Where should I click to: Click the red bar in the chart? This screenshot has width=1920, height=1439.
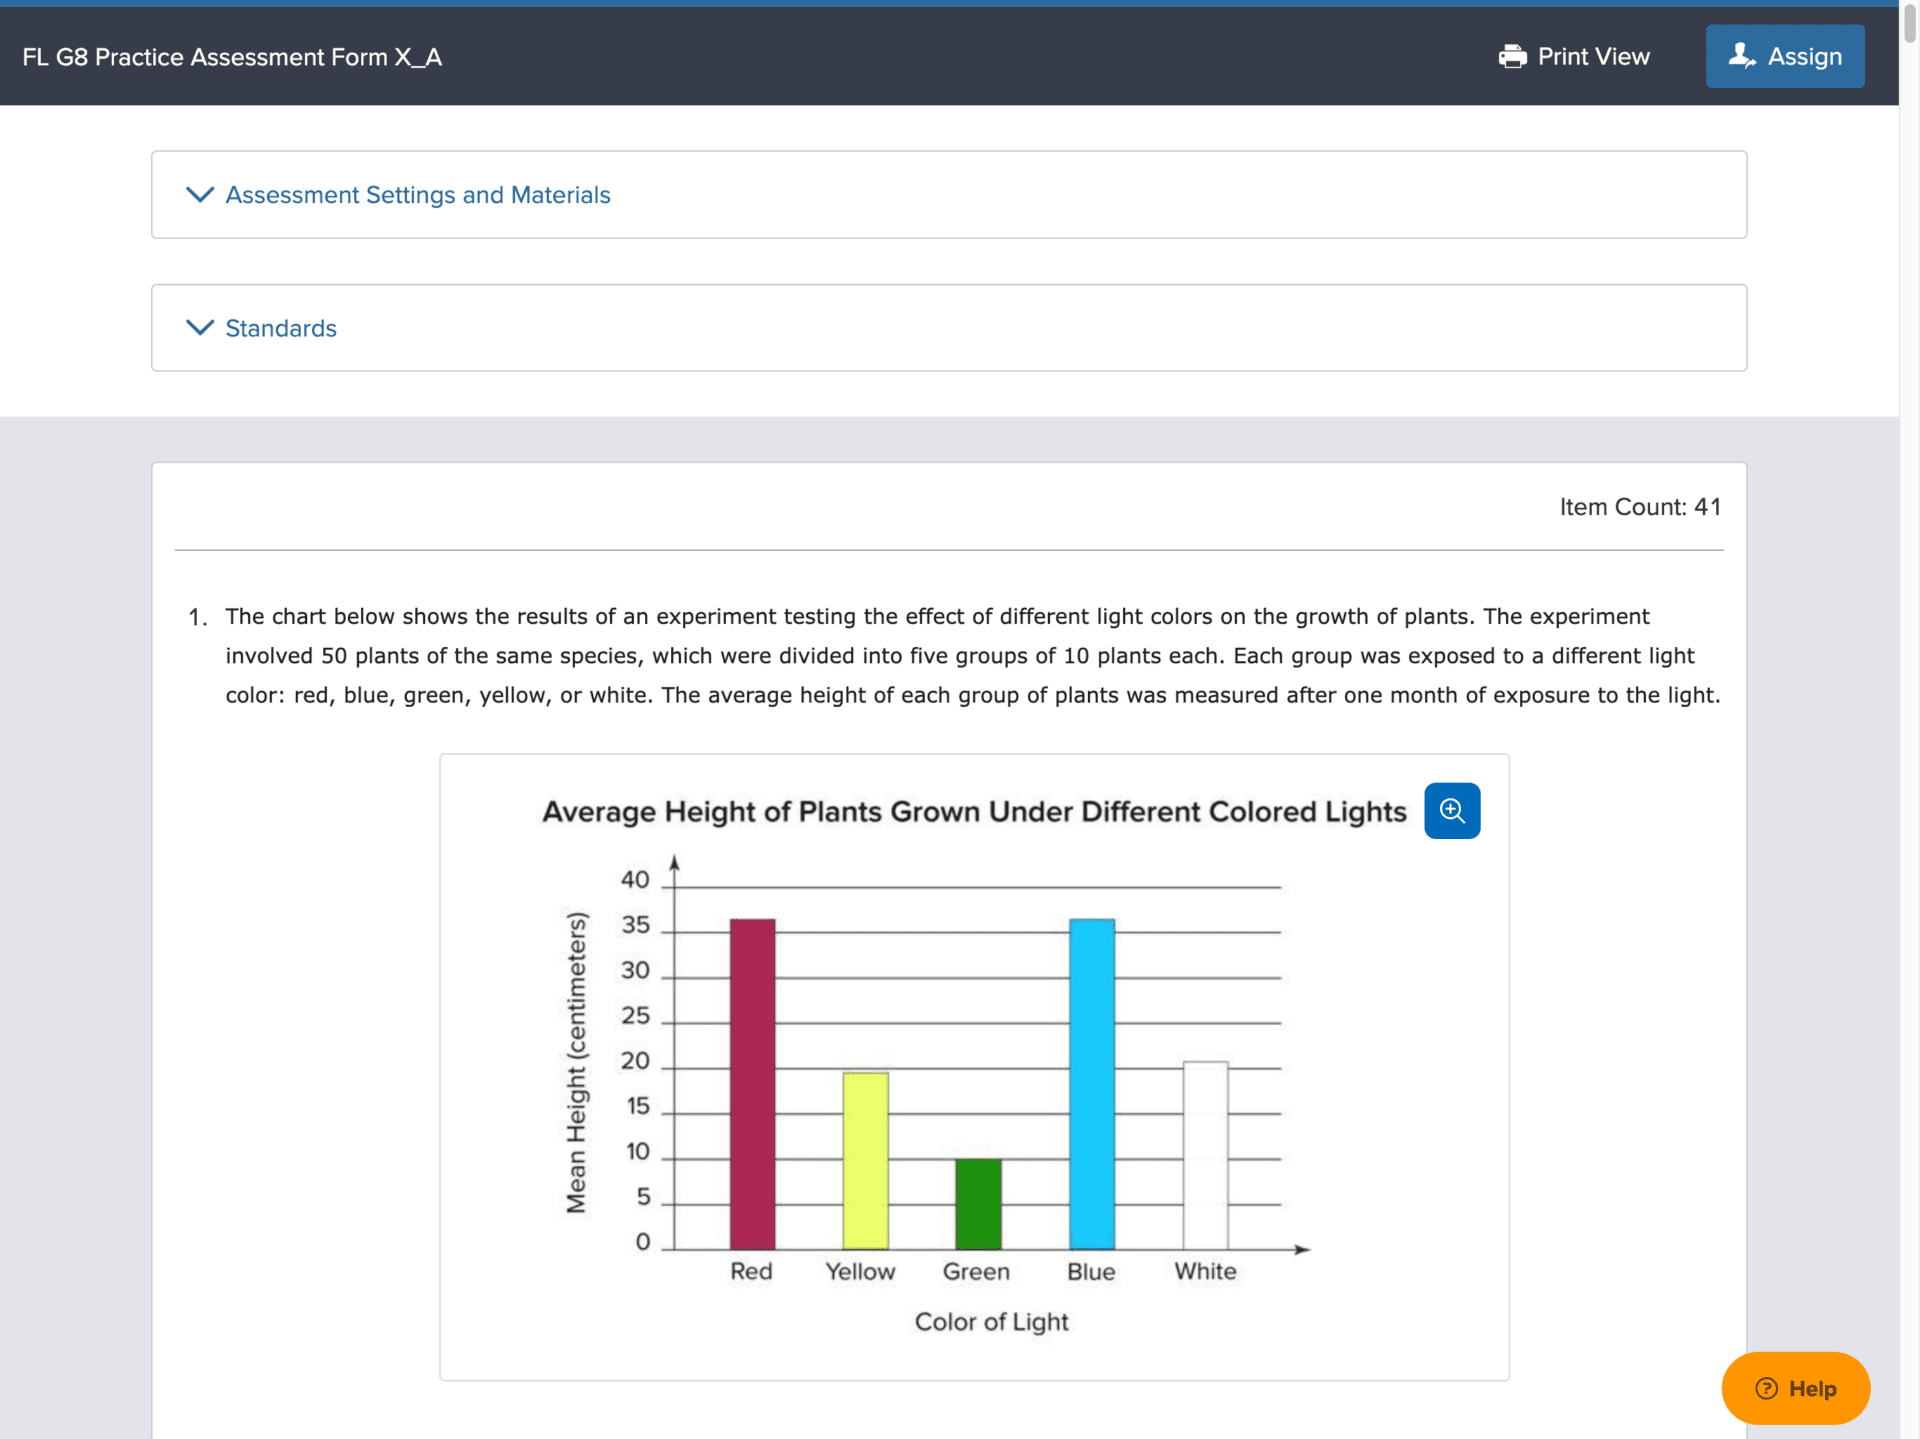tap(752, 1084)
